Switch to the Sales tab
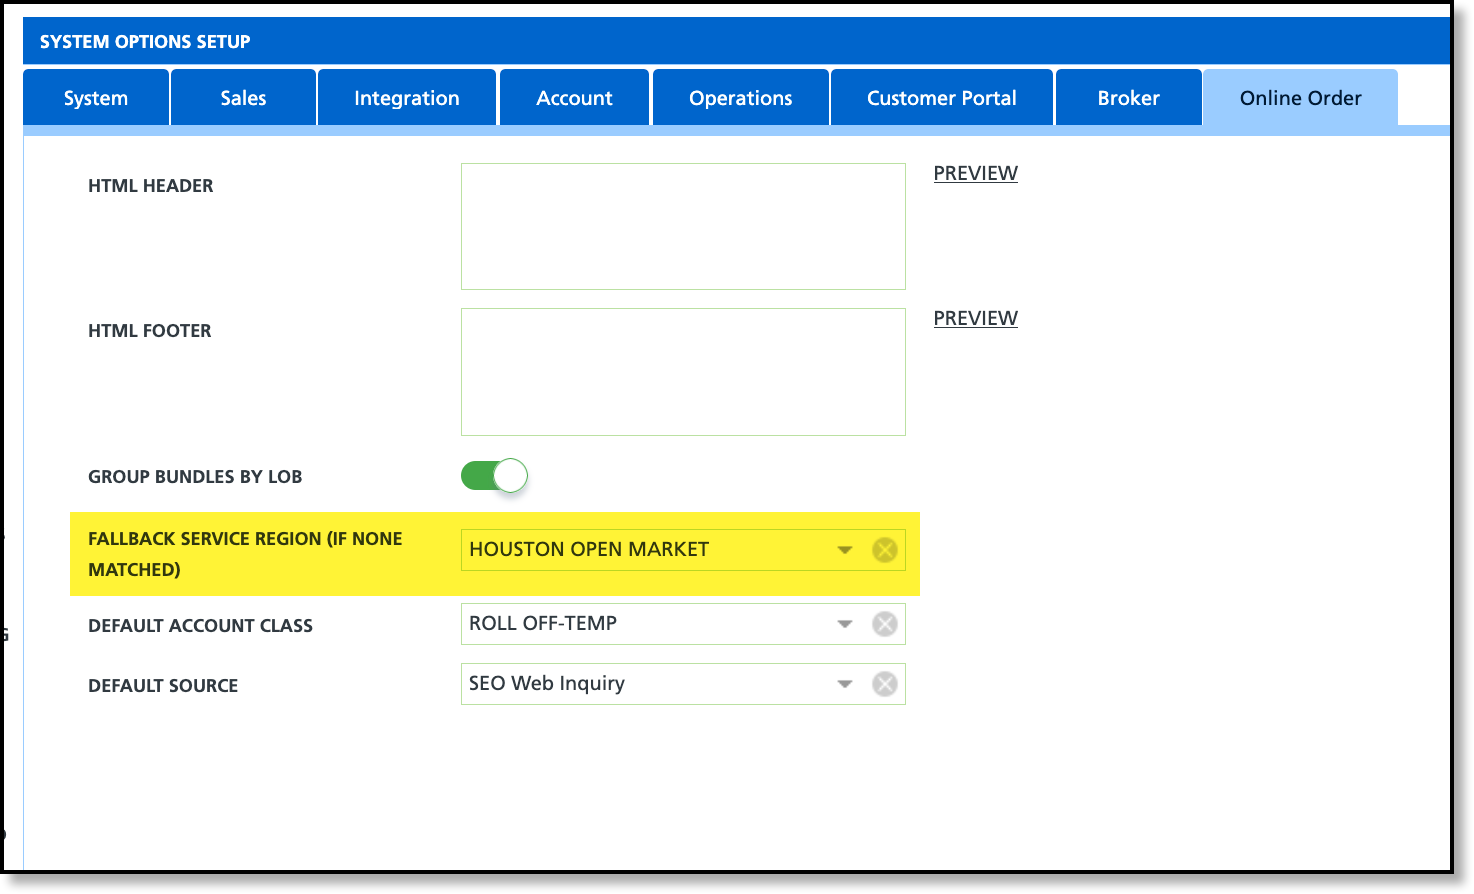This screenshot has height=894, width=1474. click(244, 98)
